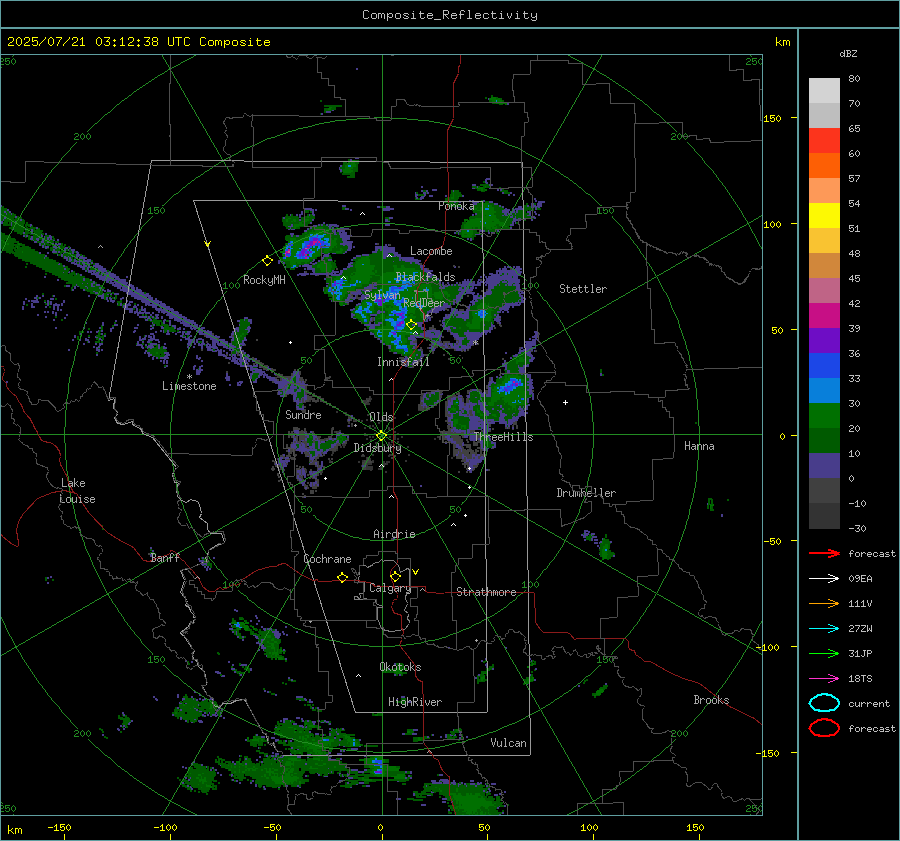Viewport: 900px width, 841px height.
Task: Click the 80-70 dBZ light gray swatch
Action: (824, 91)
